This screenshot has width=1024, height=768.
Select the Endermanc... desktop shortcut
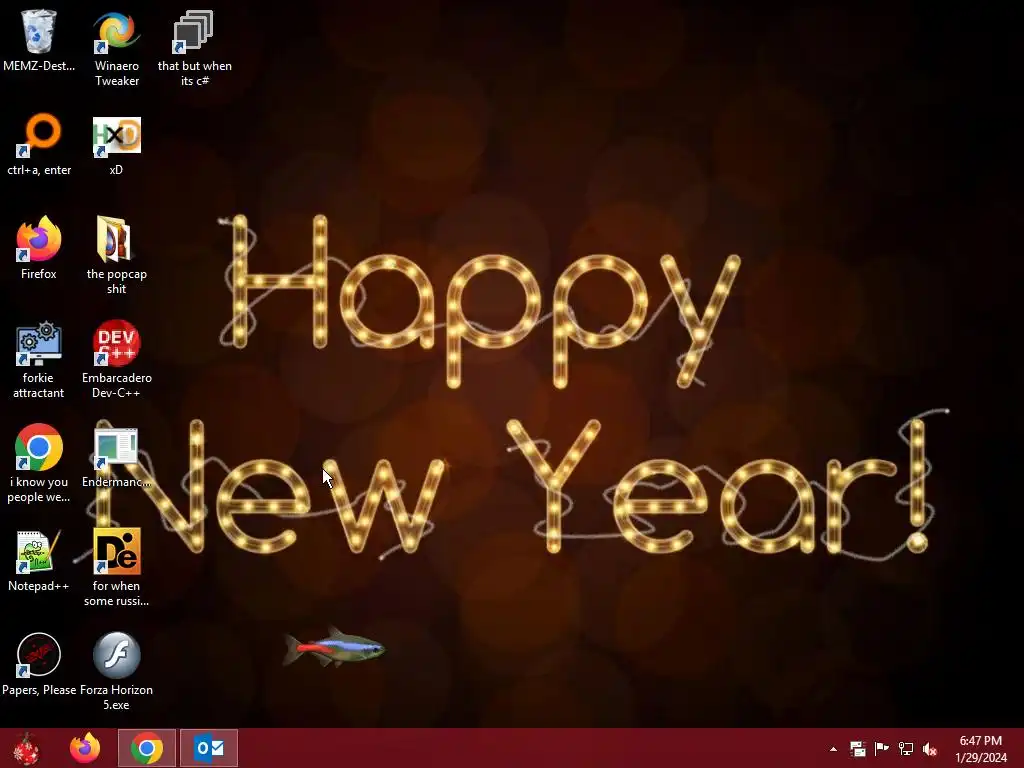coord(116,448)
